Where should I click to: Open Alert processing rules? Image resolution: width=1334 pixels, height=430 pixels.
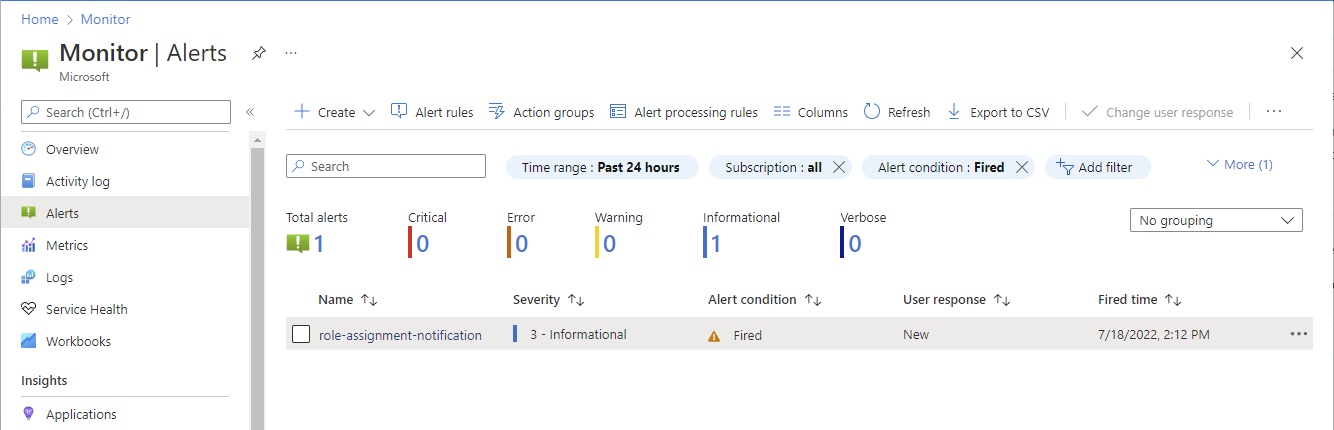pos(684,112)
